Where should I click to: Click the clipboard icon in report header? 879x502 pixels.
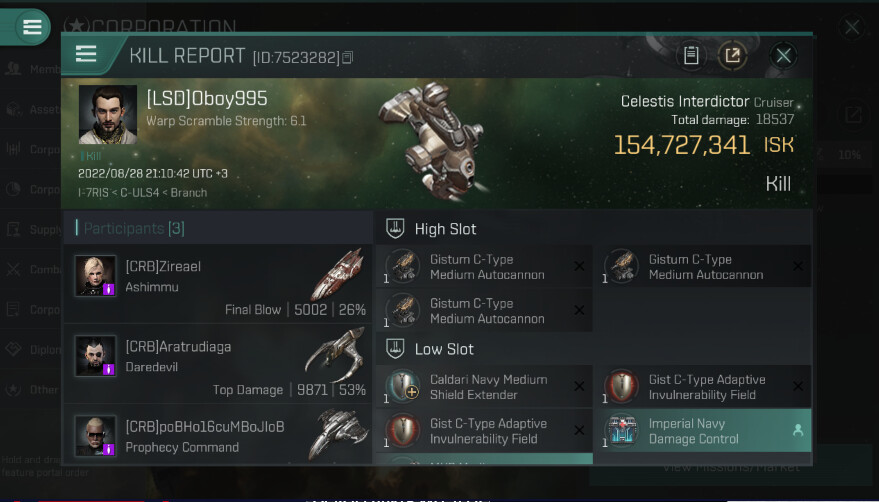point(691,56)
